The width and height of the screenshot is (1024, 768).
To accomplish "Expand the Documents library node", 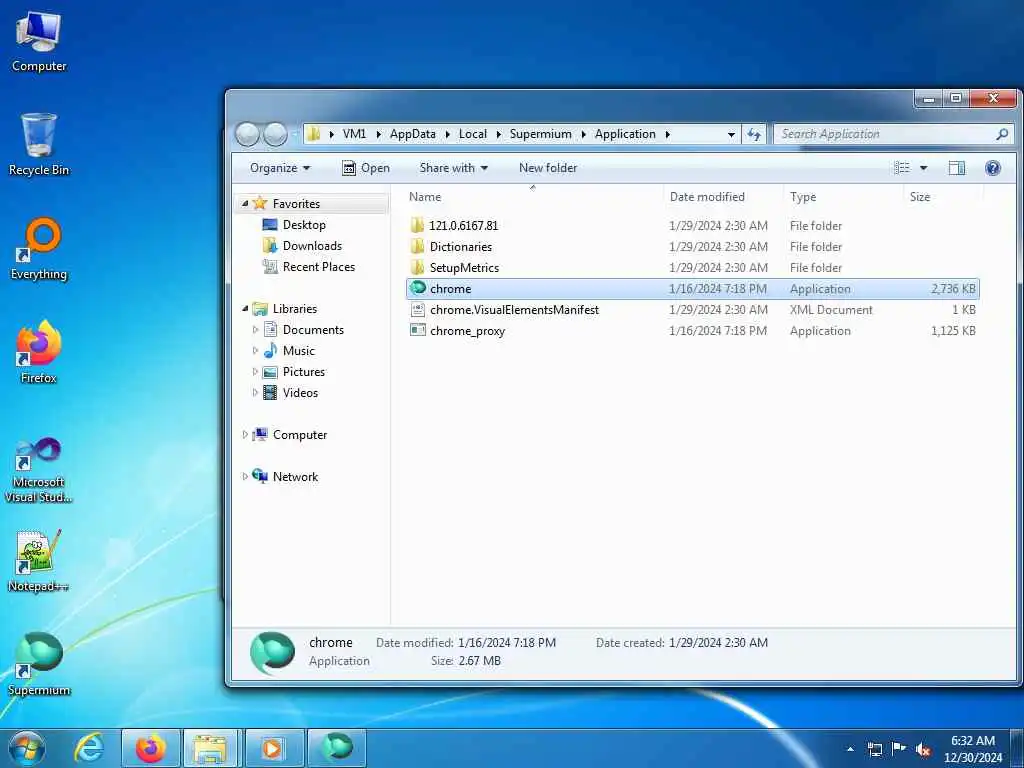I will click(255, 330).
